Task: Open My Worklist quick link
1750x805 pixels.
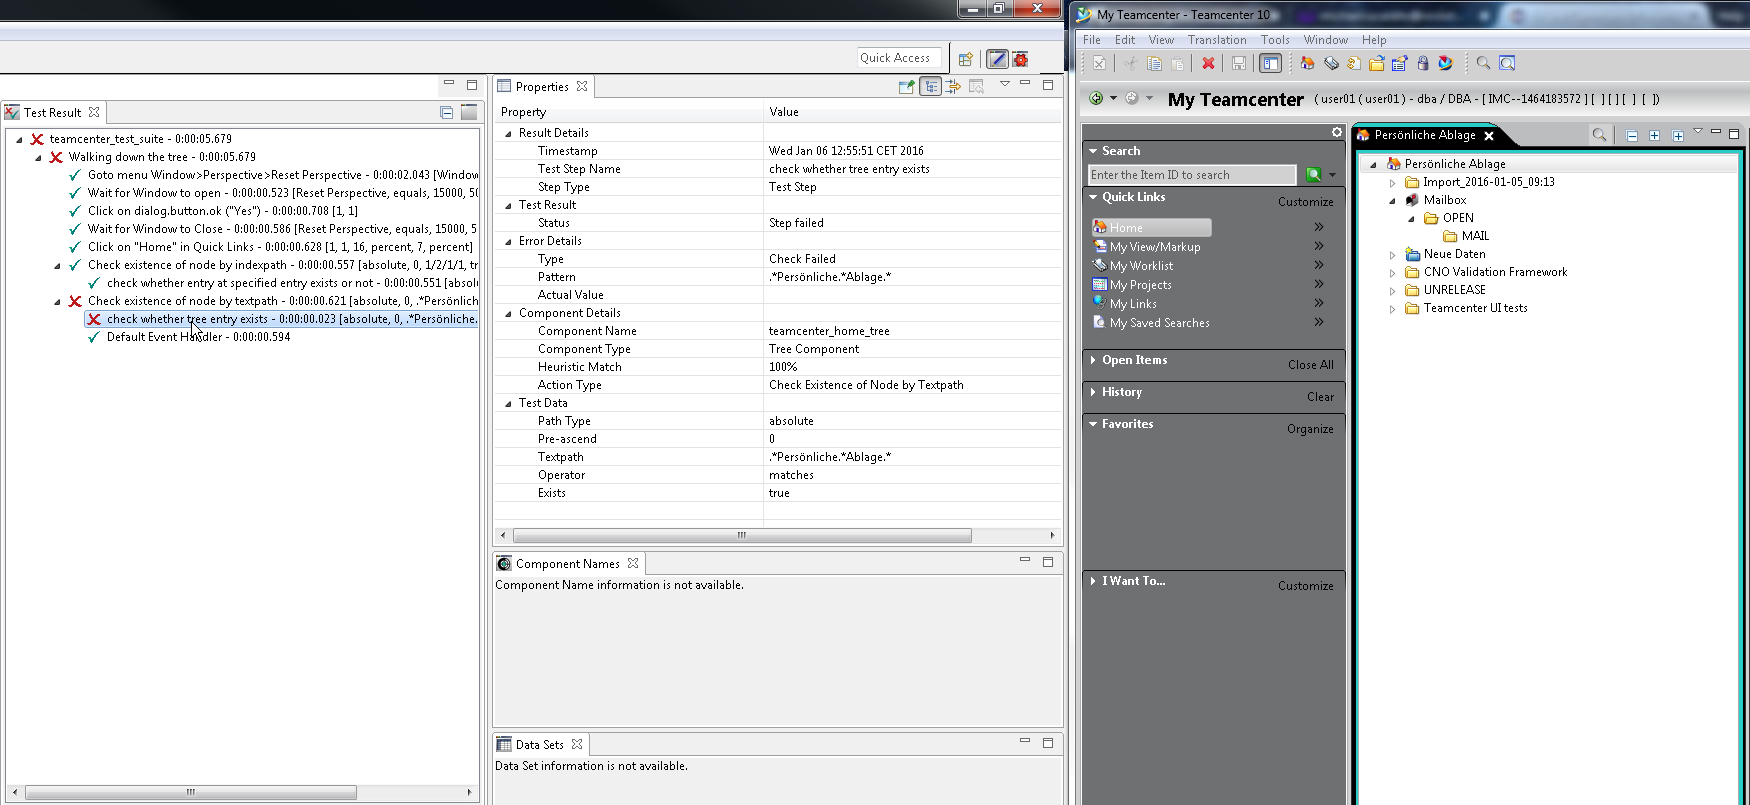Action: point(1141,266)
